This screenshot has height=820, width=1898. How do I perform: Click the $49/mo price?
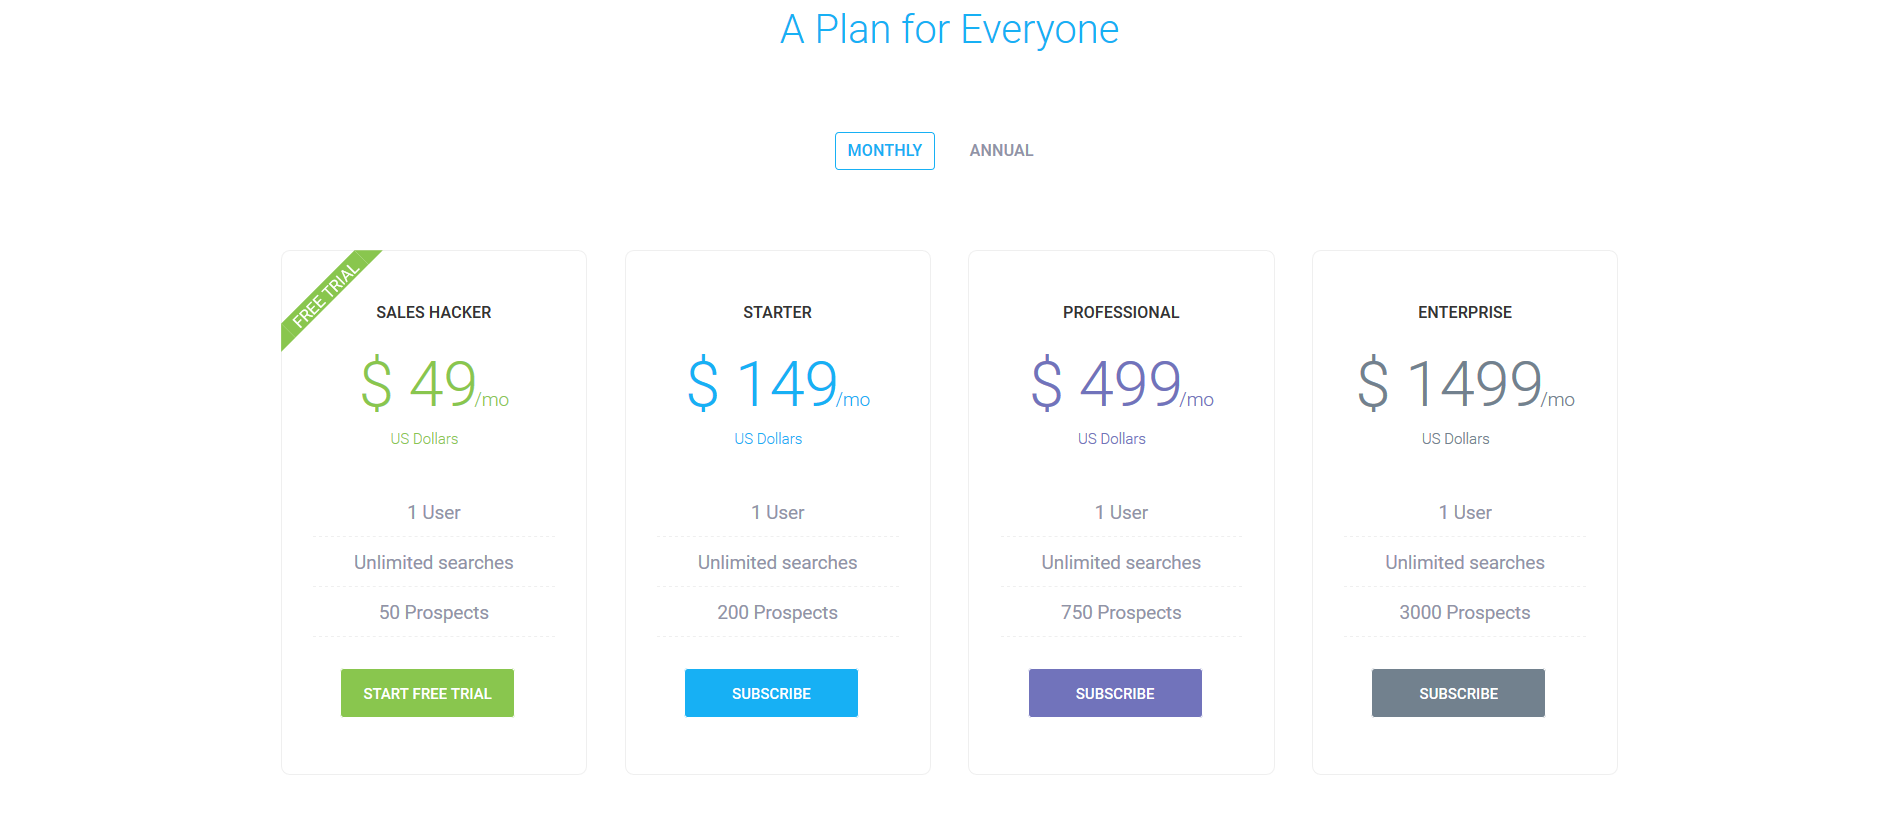click(x=434, y=384)
